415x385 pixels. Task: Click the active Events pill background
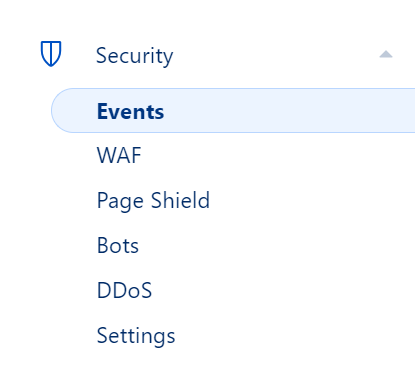coord(233,111)
